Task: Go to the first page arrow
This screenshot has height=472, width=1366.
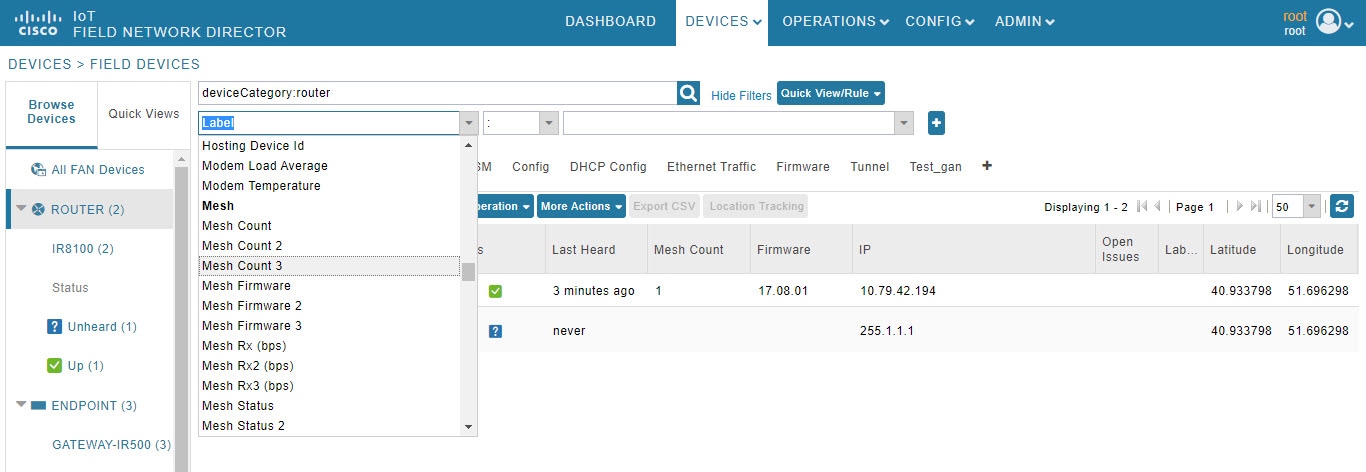Action: click(x=1142, y=207)
